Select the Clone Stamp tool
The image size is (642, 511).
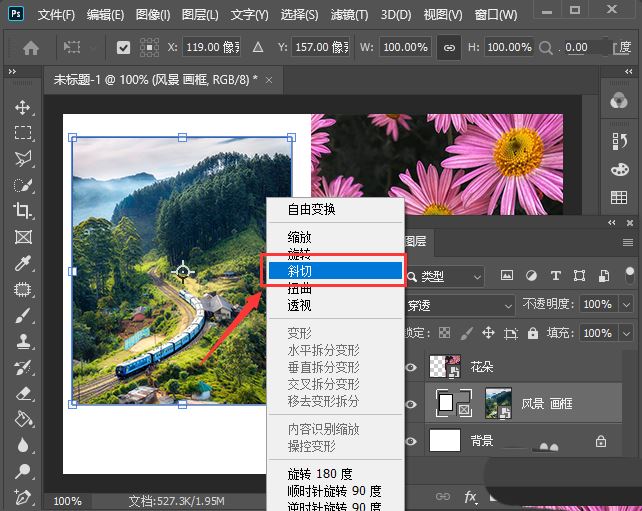[x=23, y=341]
